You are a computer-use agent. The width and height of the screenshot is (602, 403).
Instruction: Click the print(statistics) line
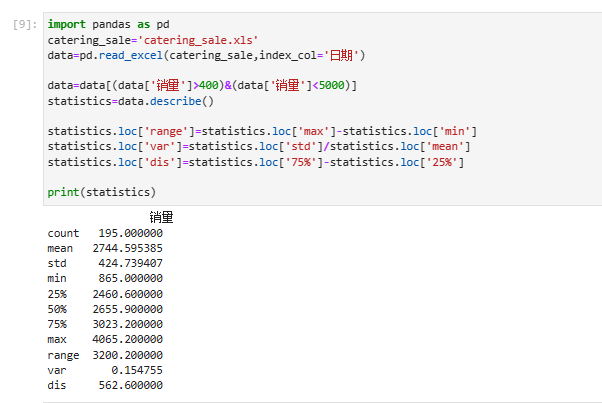point(102,192)
